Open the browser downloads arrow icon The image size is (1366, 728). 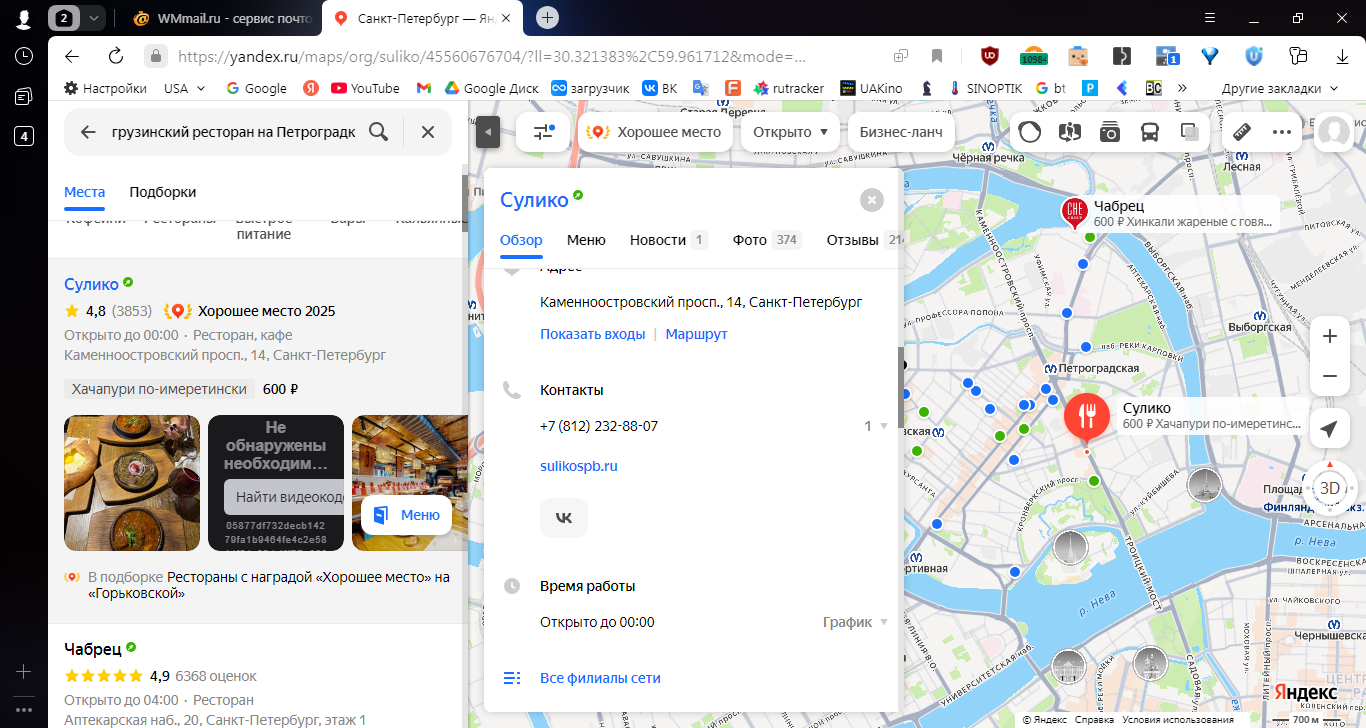tap(1343, 56)
